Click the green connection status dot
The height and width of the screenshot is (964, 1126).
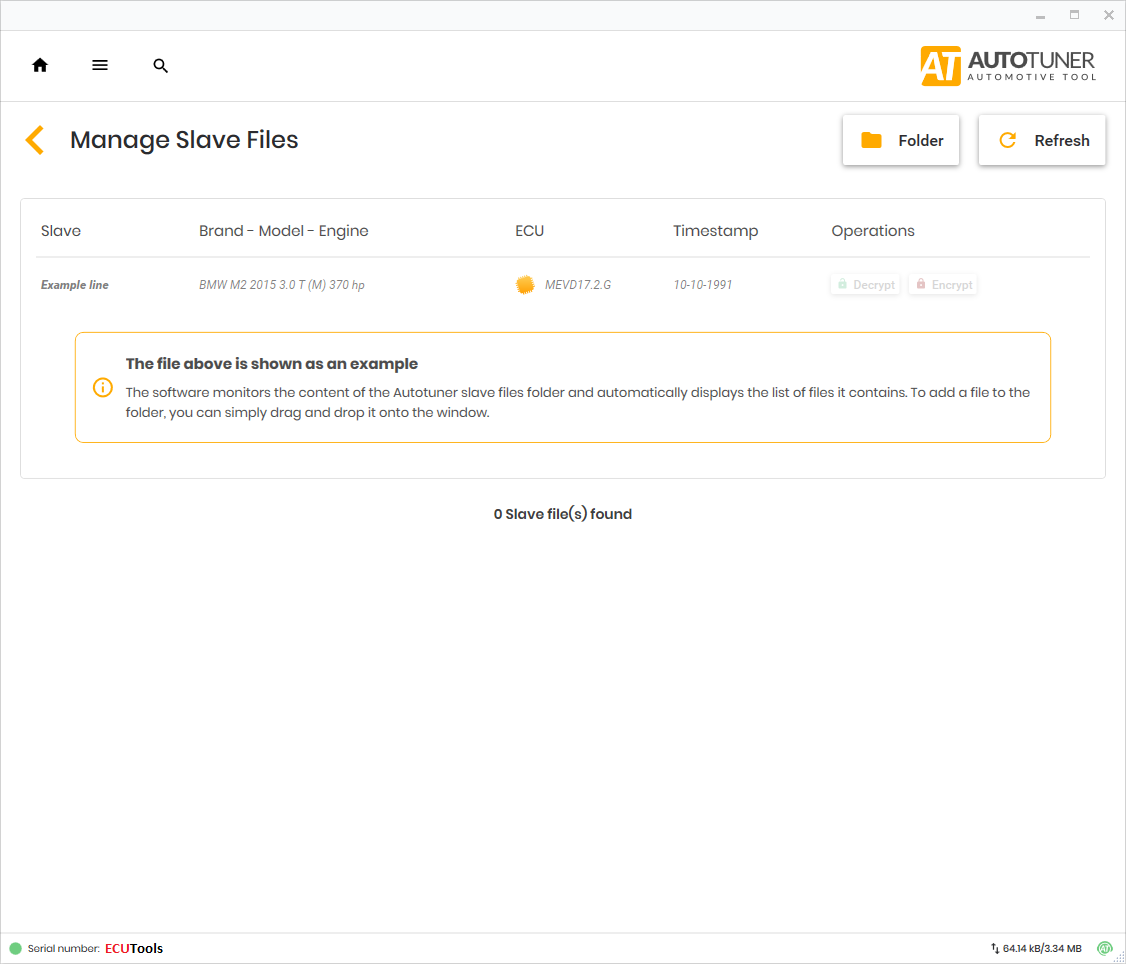(15, 948)
